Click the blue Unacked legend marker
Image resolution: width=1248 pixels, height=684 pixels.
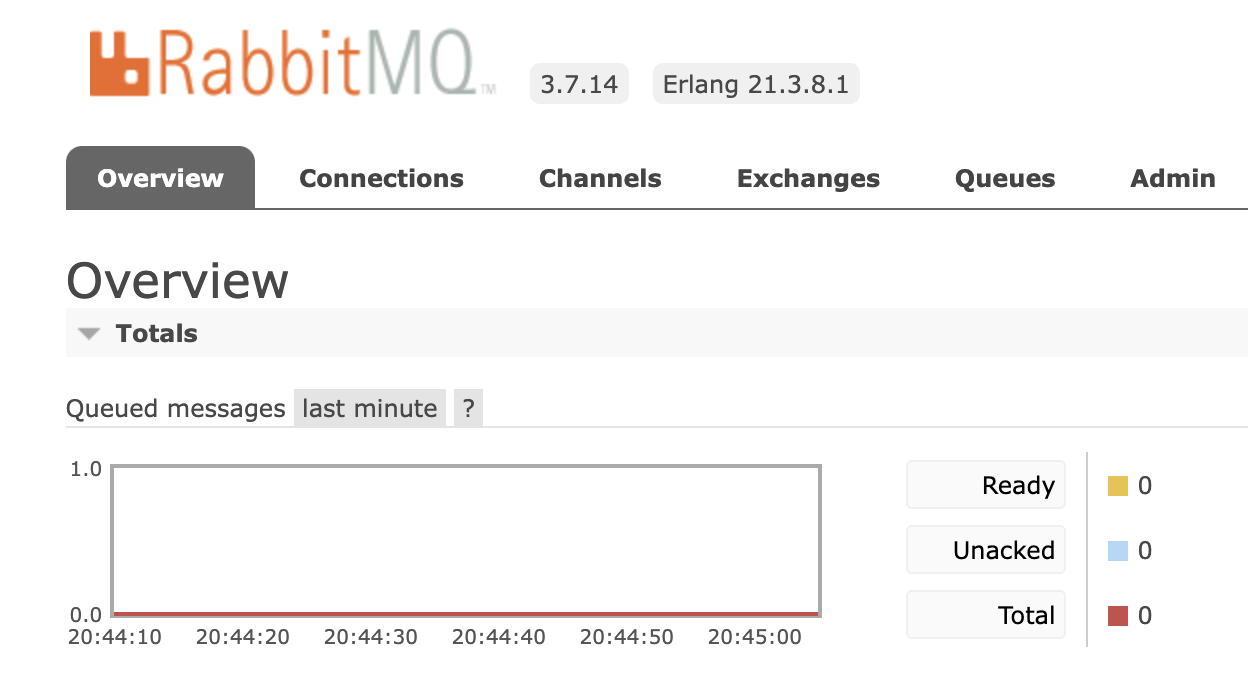tap(1119, 549)
